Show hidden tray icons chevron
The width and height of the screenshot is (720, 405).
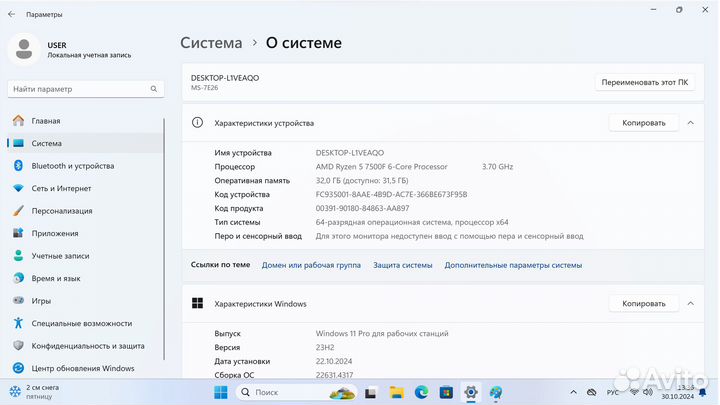click(573, 392)
